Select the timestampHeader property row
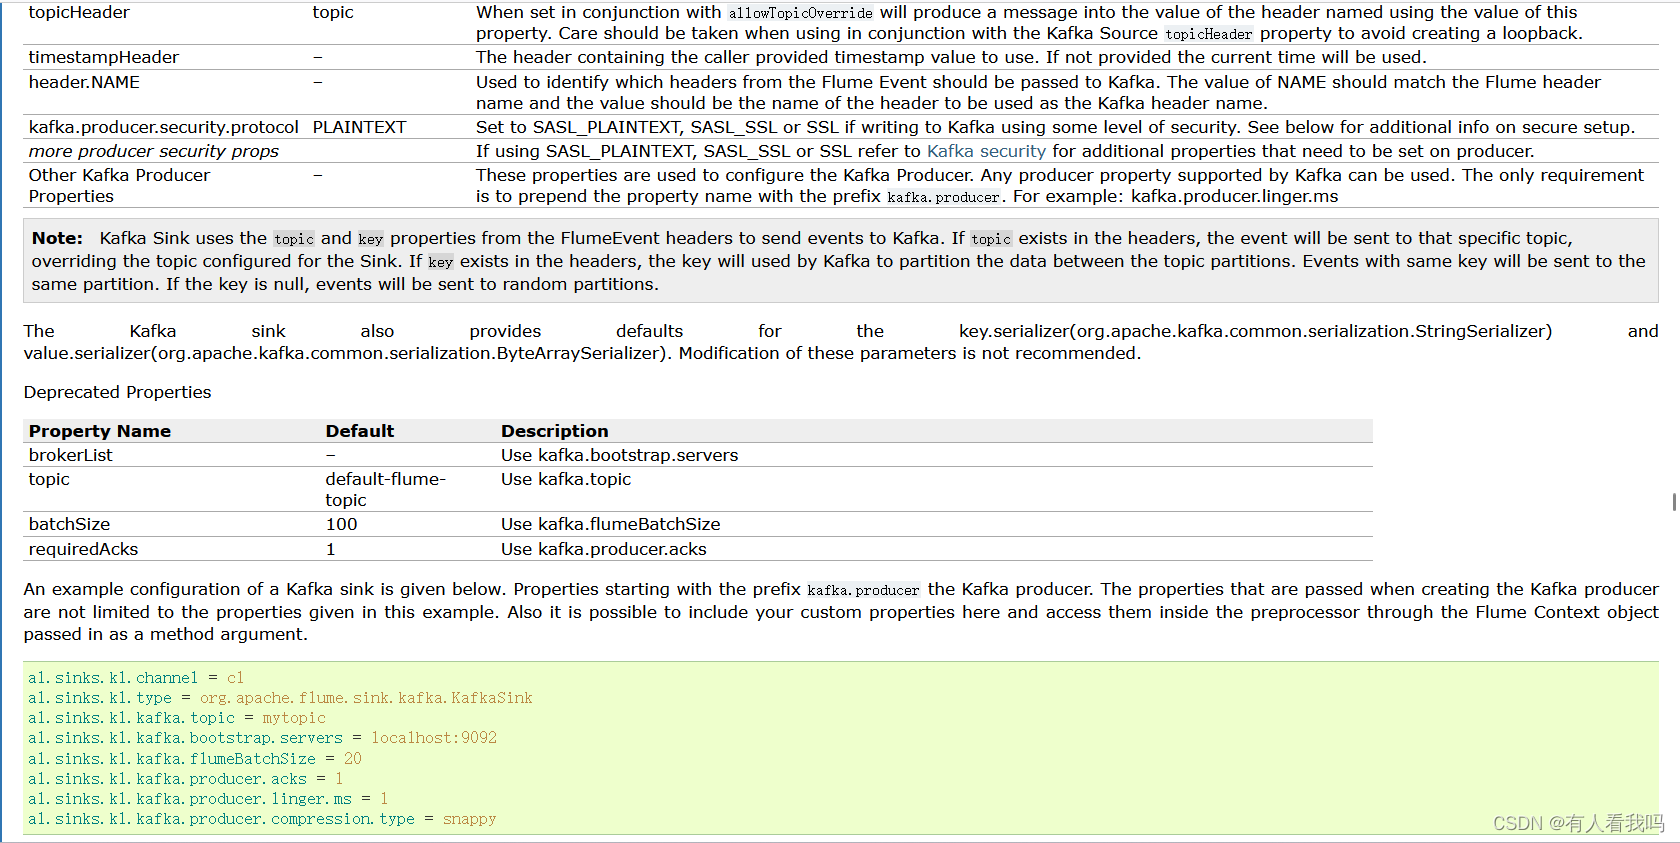 tap(841, 57)
